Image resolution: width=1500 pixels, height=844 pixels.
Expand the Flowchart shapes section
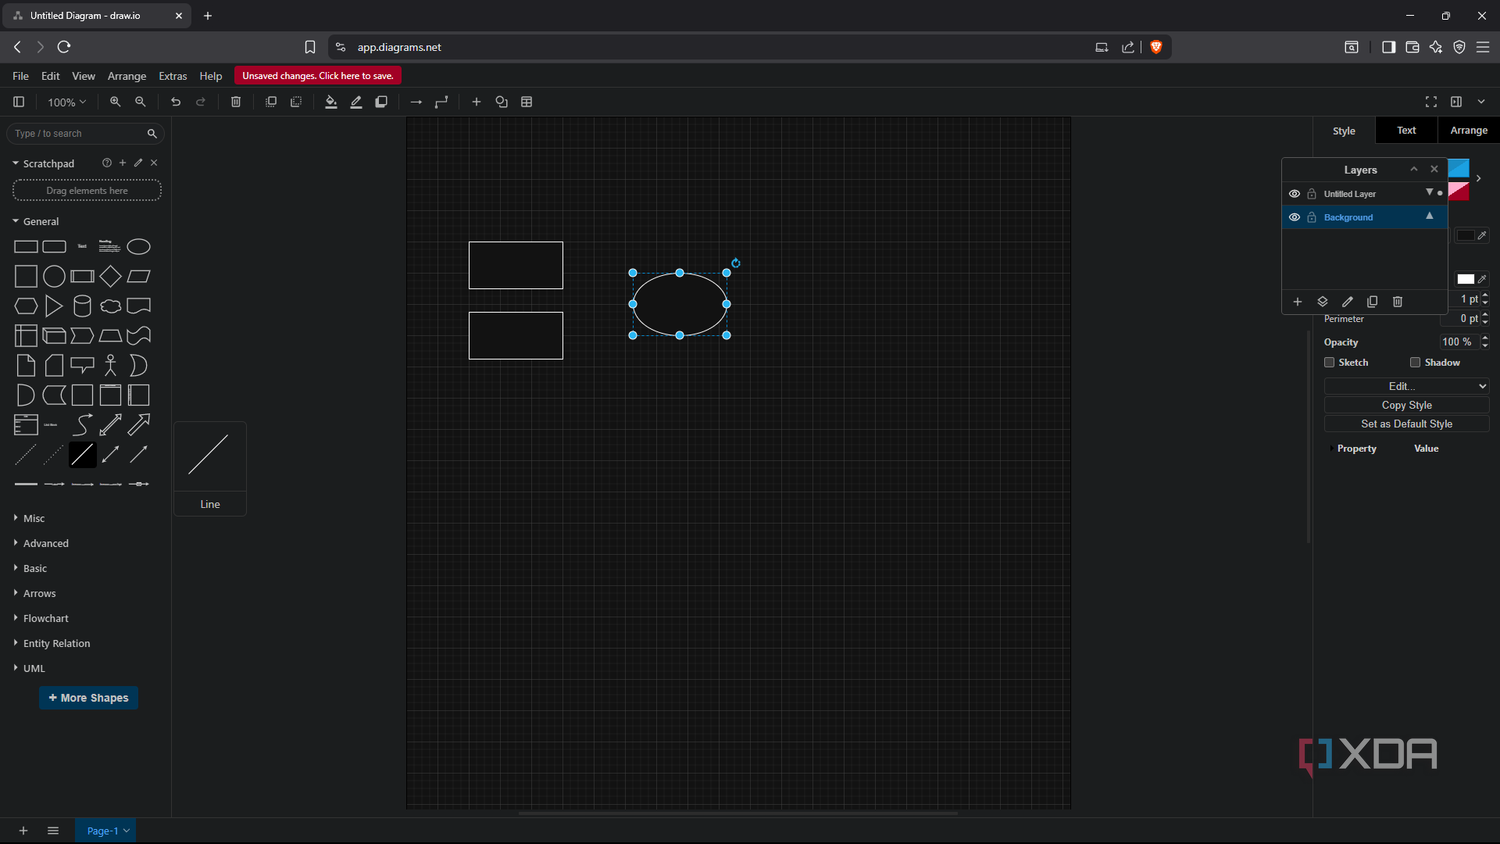(41, 618)
